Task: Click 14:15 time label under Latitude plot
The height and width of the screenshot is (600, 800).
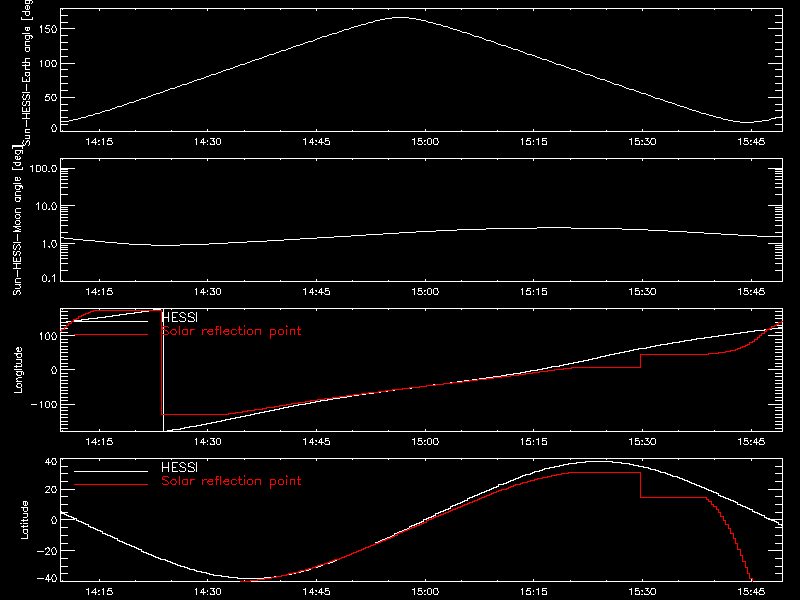Action: 99,592
